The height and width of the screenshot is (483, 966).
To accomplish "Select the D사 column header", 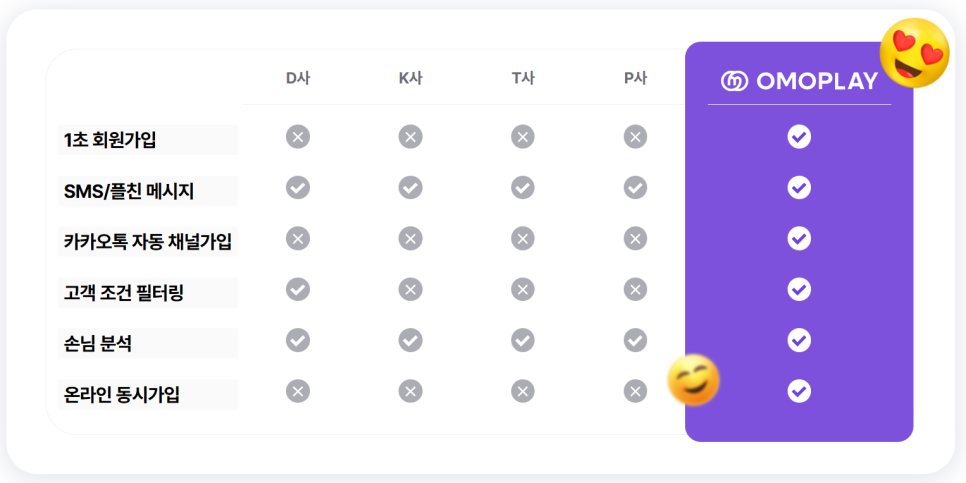I will tap(298, 79).
